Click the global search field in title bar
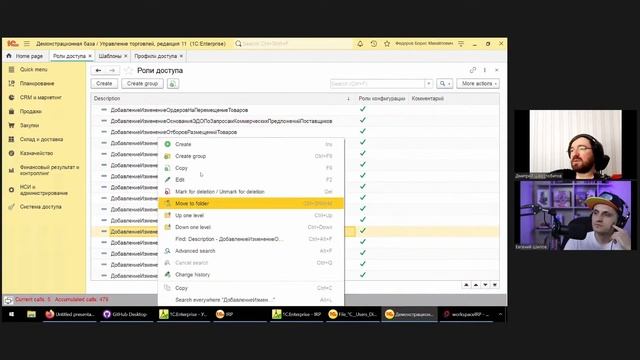Viewport: 640px width, 360px height. coord(293,43)
